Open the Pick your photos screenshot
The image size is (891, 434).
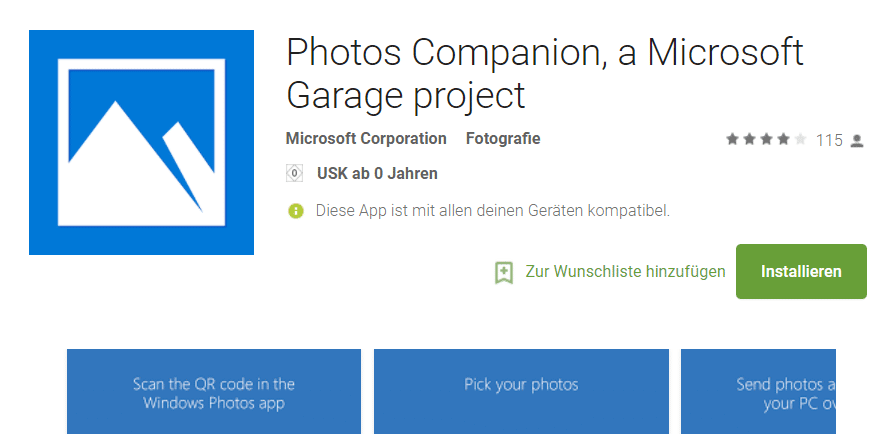521,391
